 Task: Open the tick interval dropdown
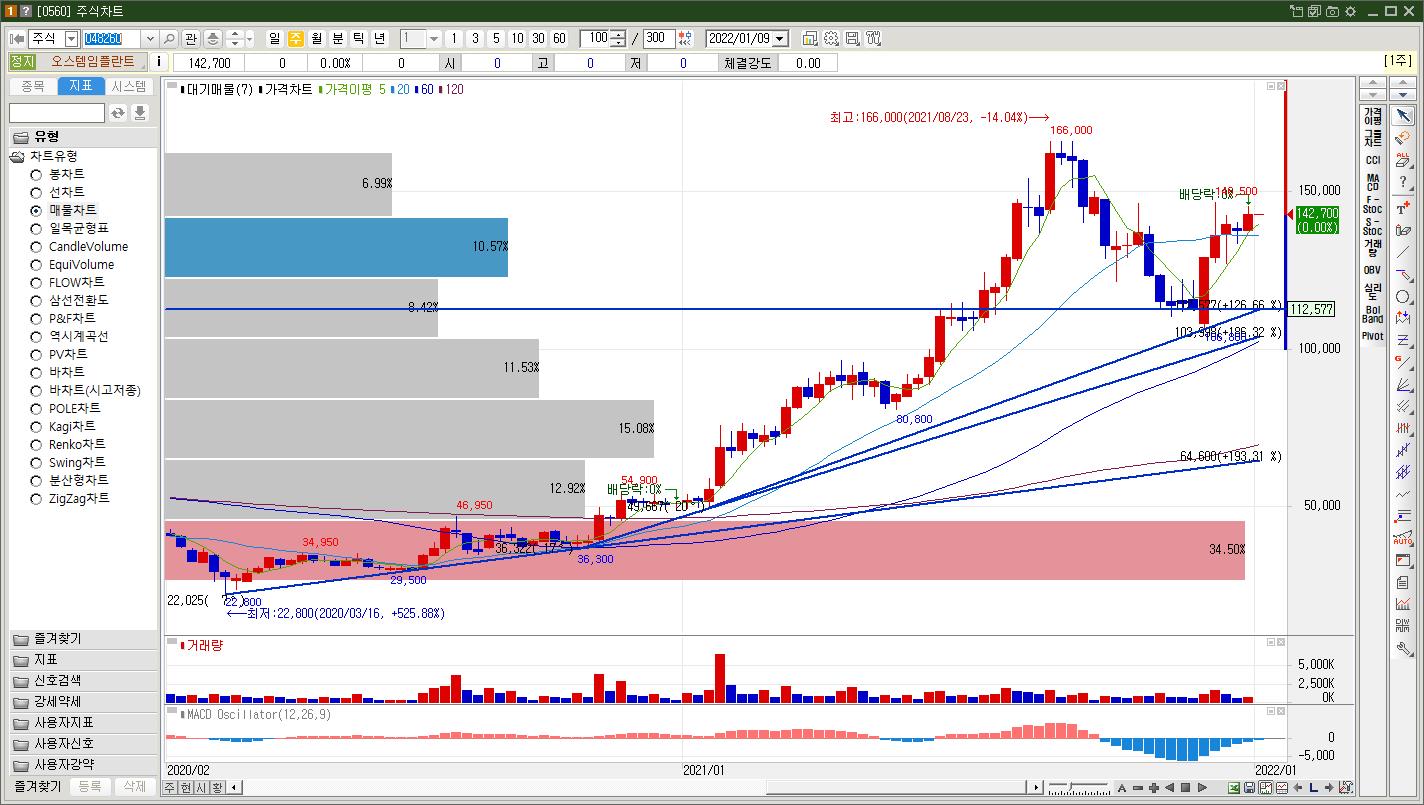(434, 38)
